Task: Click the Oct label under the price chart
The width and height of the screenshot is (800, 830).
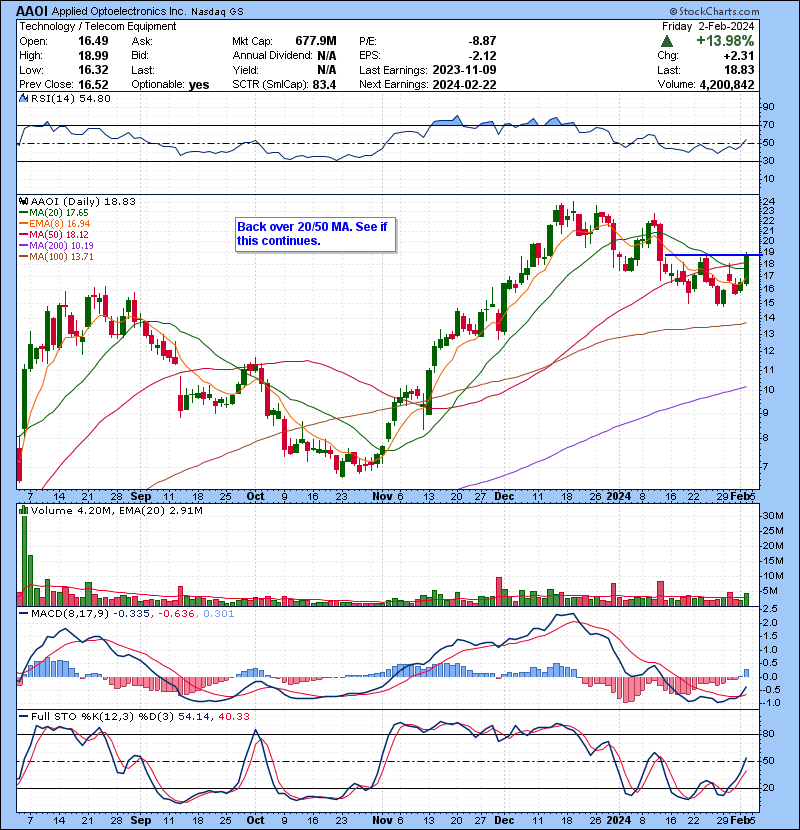Action: 255,497
